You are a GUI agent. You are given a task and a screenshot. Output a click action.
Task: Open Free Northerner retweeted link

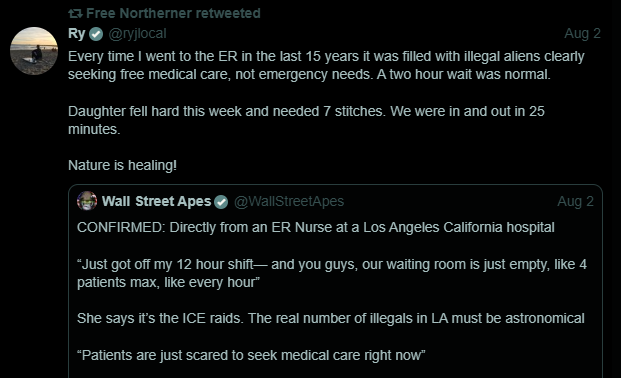click(173, 13)
